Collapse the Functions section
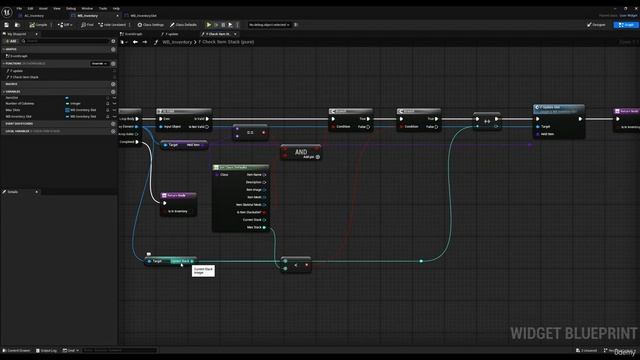Viewport: 640px width, 360px height. [x=4, y=64]
